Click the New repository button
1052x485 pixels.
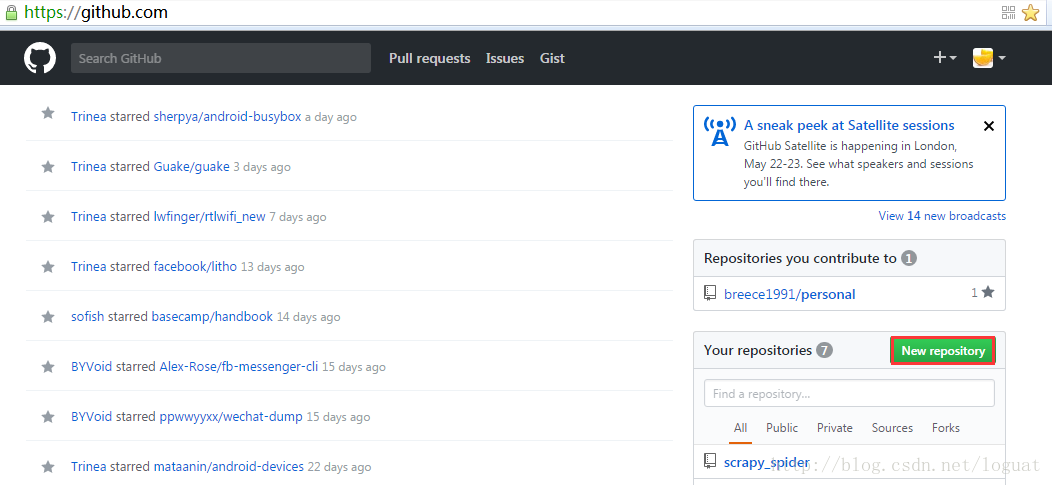(943, 351)
